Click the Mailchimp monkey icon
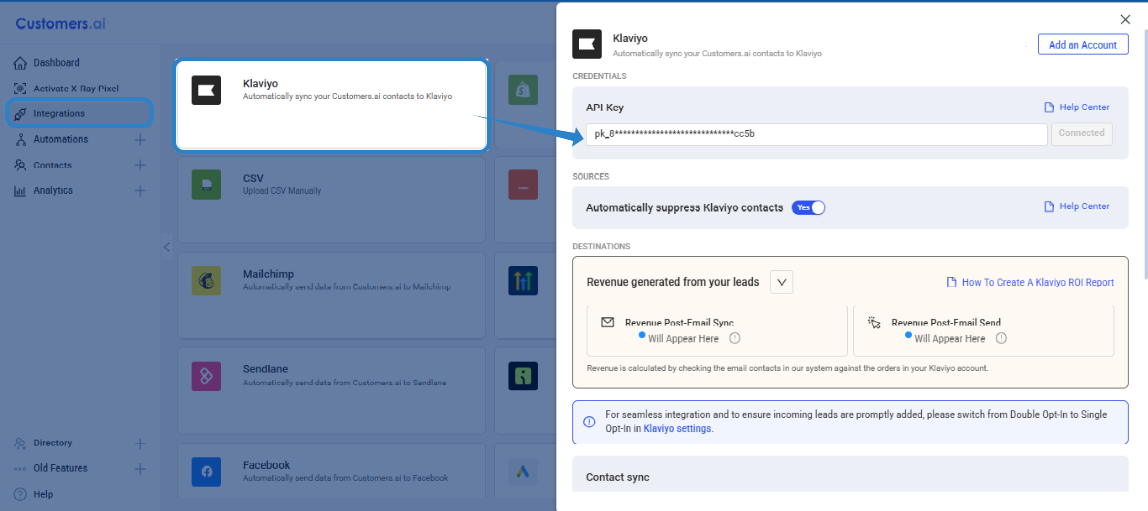The image size is (1148, 511). [x=206, y=280]
